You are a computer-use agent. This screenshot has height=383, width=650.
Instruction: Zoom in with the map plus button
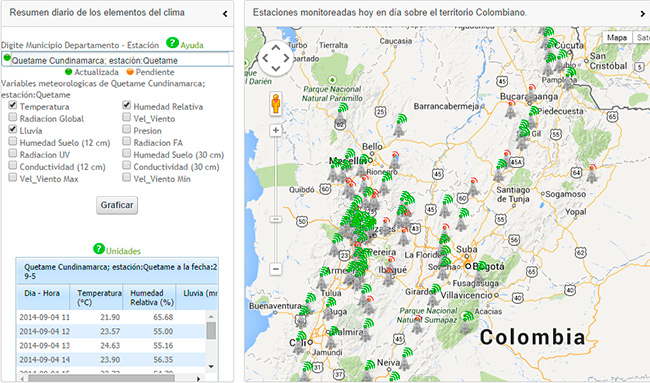(x=276, y=131)
